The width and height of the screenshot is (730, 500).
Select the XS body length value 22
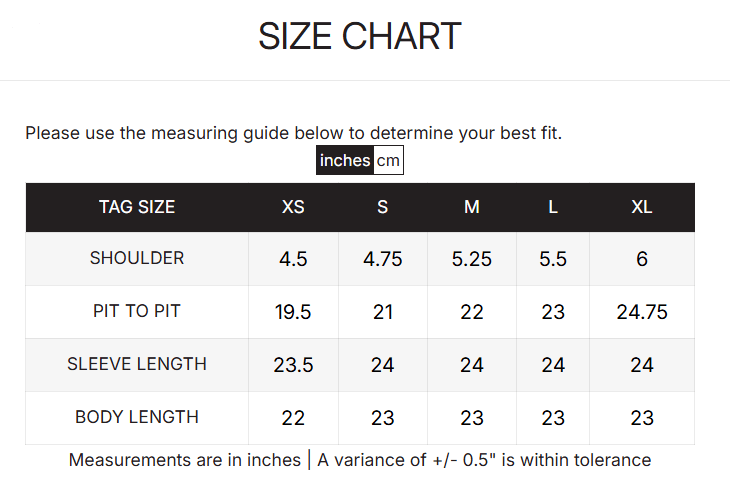pos(293,418)
